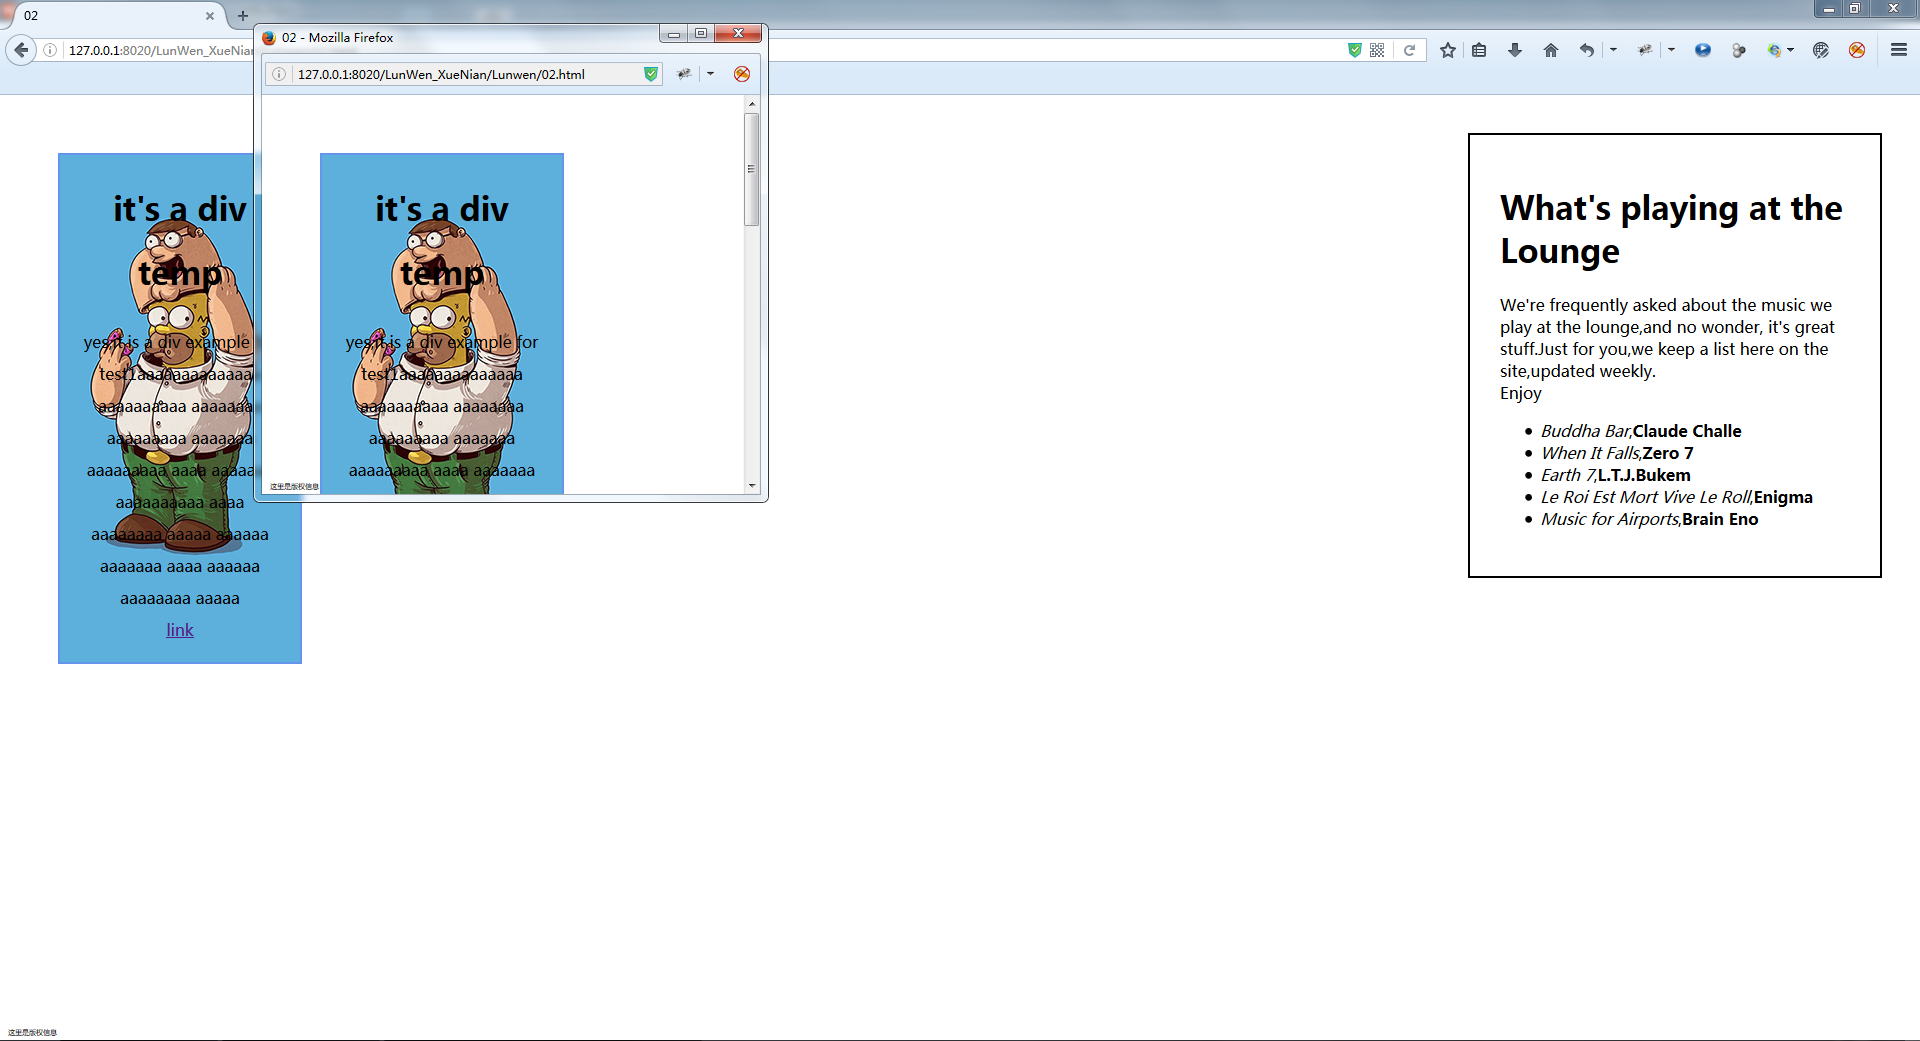The height and width of the screenshot is (1041, 1920).
Task: Click sync globe icon in main toolbar
Action: click(x=1774, y=50)
